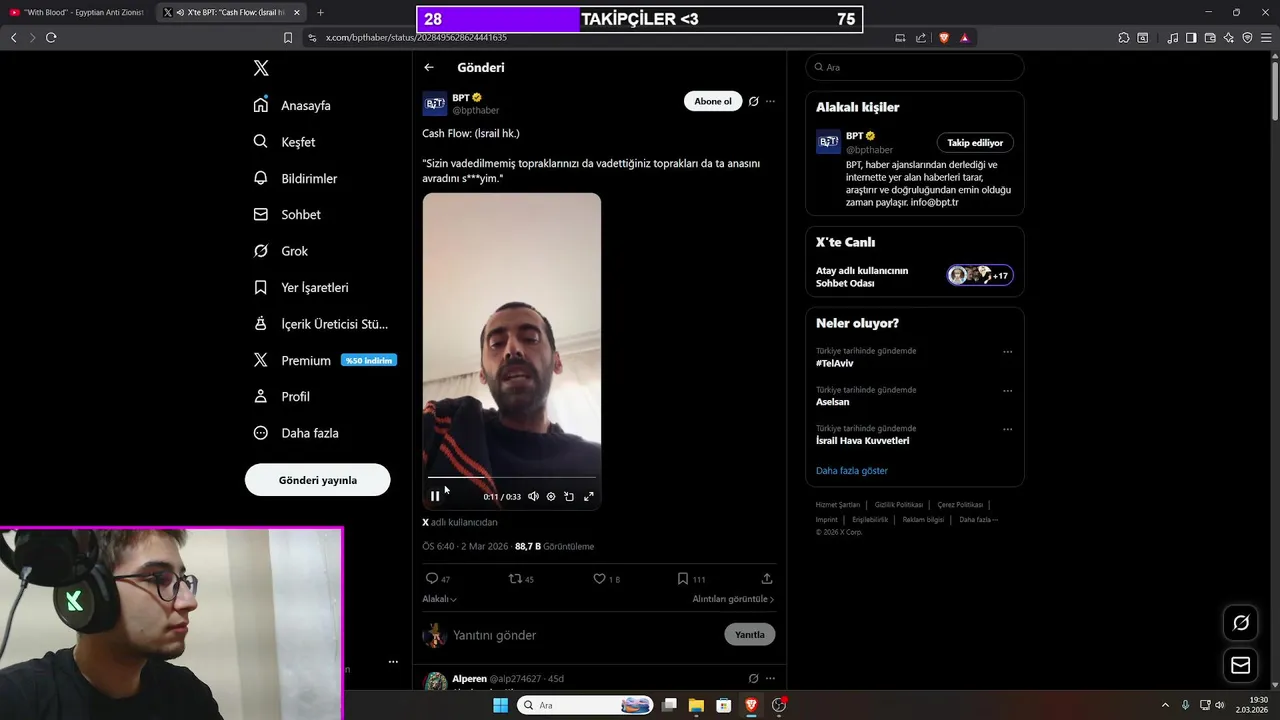The width and height of the screenshot is (1280, 720).
Task: Go back with Gönderi arrow
Action: click(x=429, y=67)
